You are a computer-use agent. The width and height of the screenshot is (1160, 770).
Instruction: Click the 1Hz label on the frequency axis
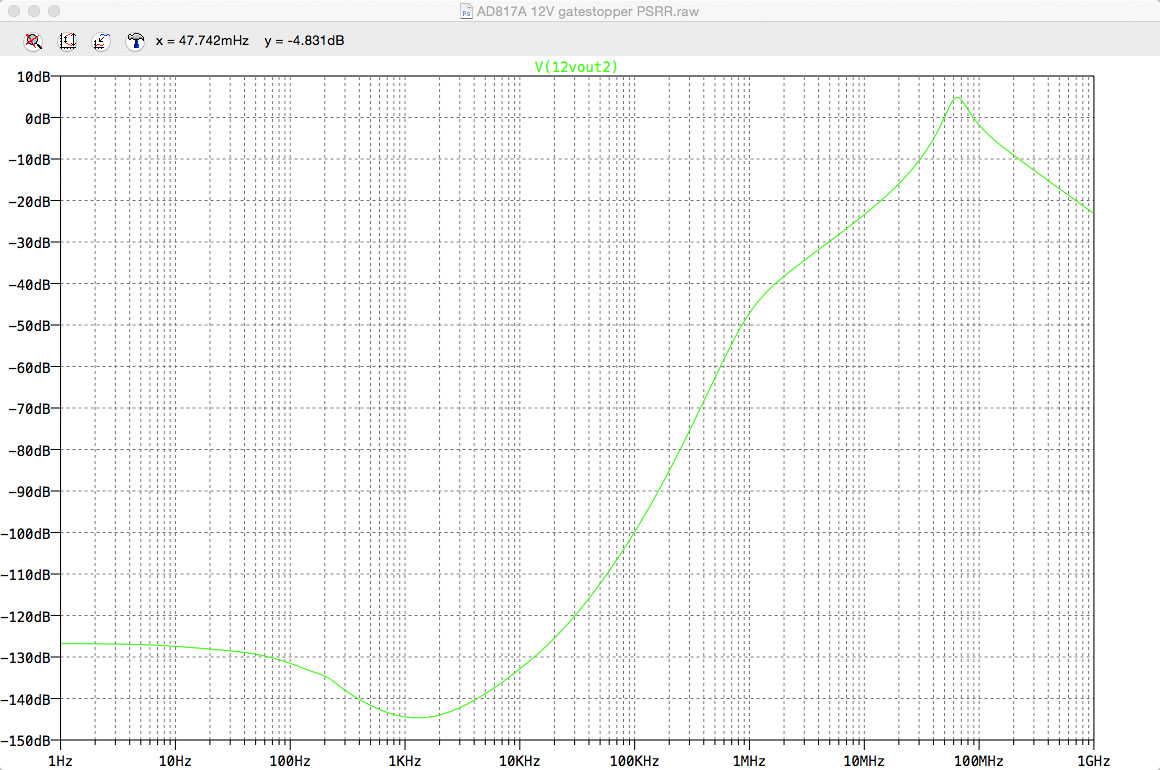click(x=60, y=760)
